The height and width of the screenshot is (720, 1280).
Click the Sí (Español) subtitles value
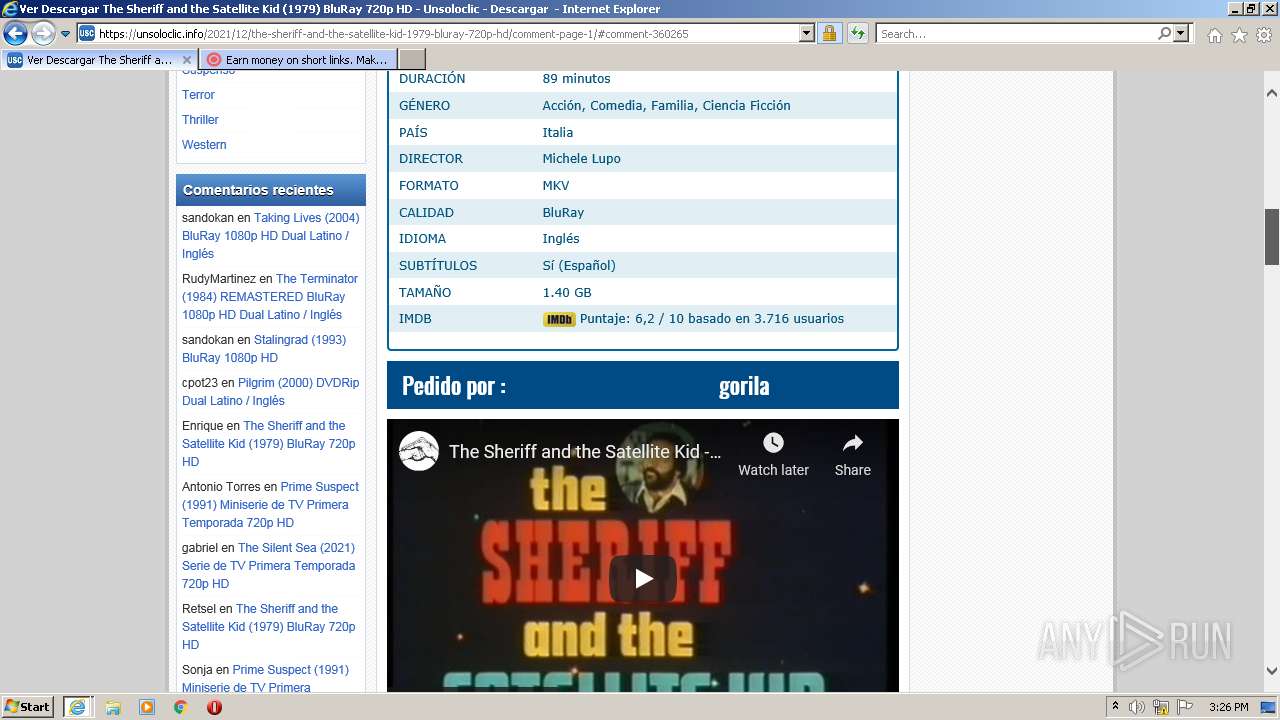(x=579, y=266)
